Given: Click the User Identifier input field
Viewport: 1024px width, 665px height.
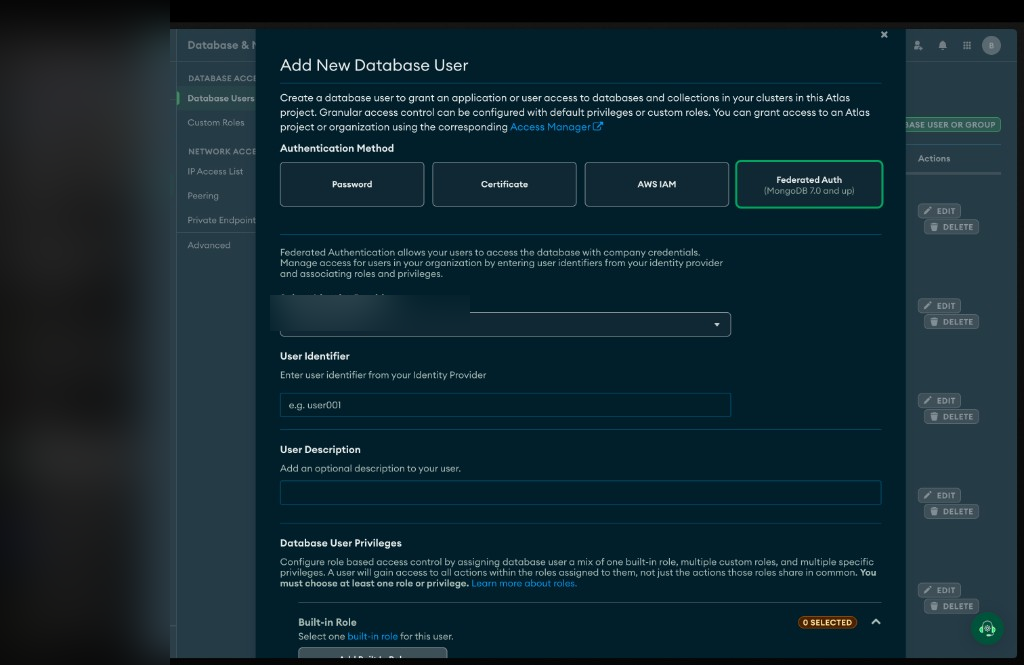Looking at the screenshot, I should tap(505, 405).
